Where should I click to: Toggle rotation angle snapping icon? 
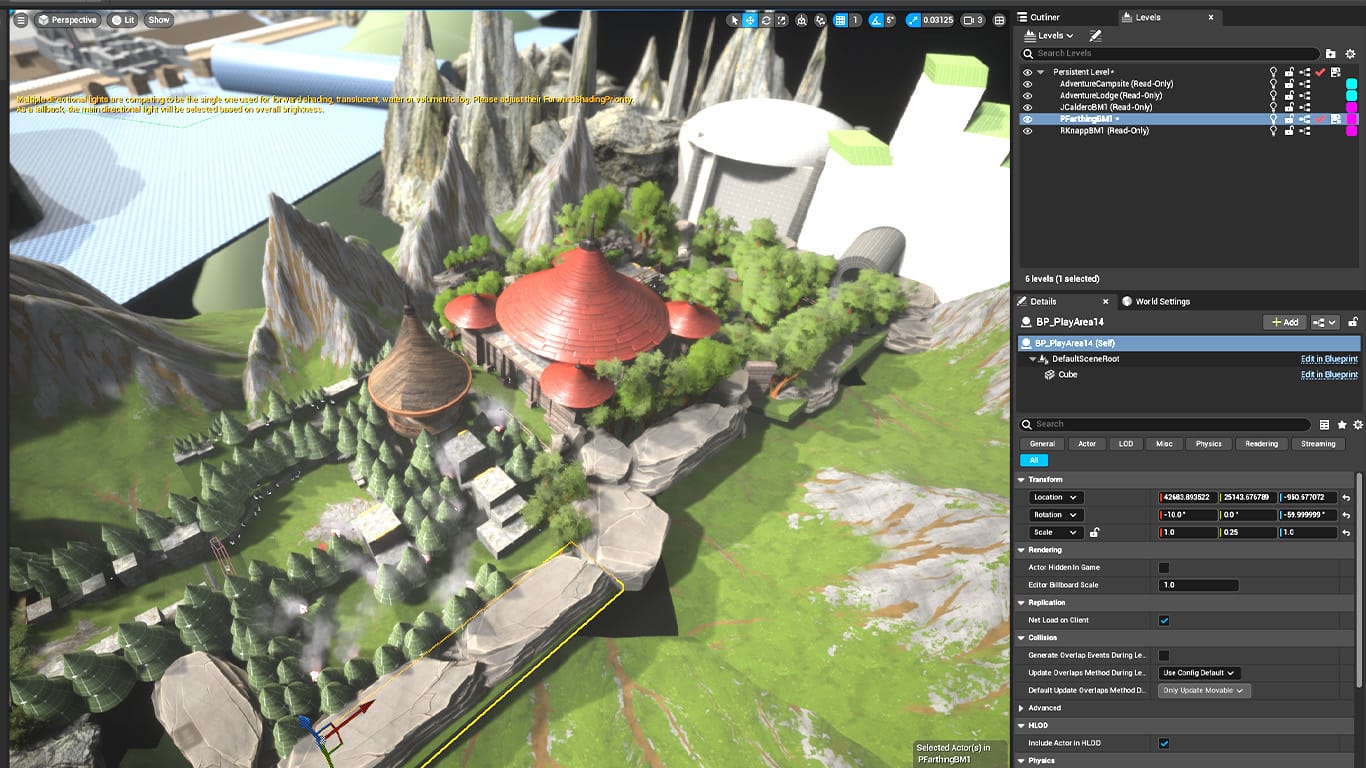(x=876, y=20)
